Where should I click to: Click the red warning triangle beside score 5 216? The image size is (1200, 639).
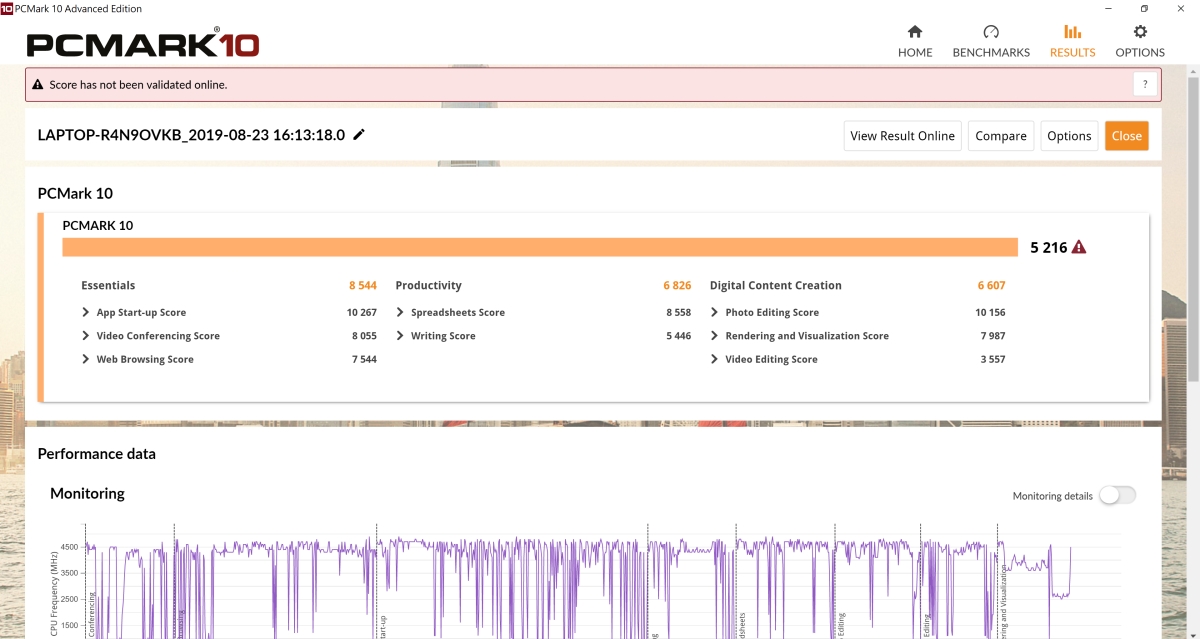[x=1079, y=248]
